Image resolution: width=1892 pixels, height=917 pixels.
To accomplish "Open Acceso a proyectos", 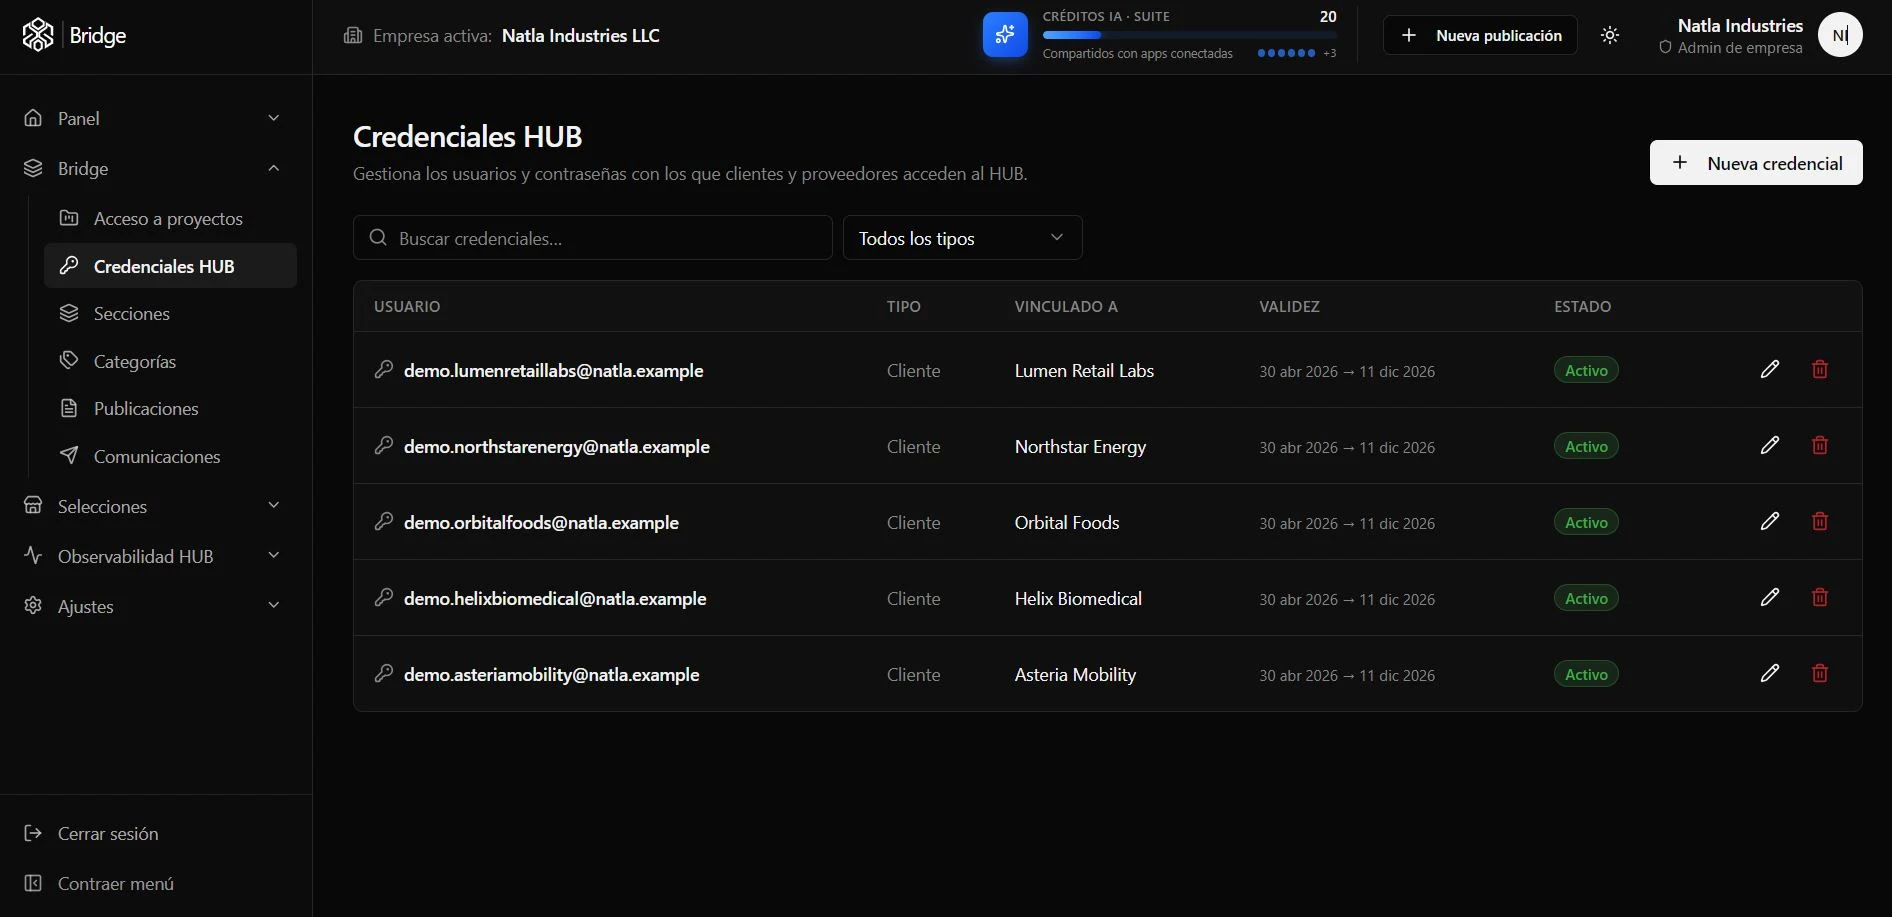I will [170, 218].
